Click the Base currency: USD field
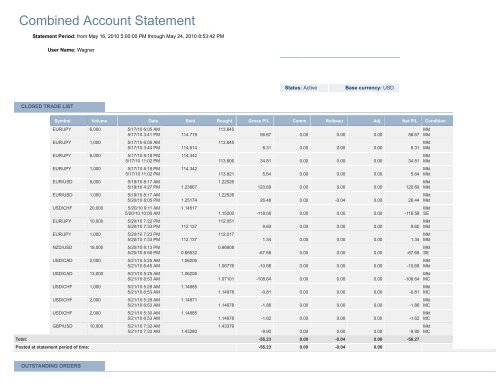500x386 pixels. [x=364, y=88]
